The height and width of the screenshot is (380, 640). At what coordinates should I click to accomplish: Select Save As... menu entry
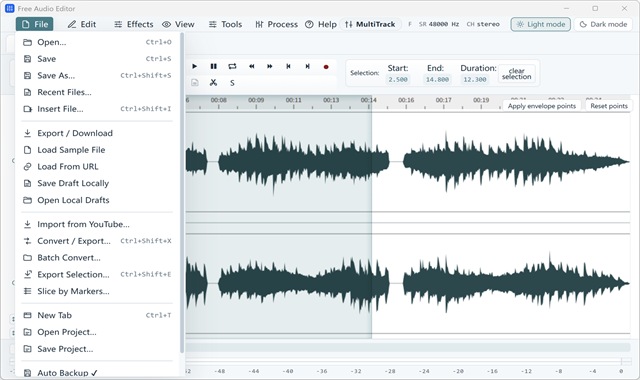tap(97, 76)
